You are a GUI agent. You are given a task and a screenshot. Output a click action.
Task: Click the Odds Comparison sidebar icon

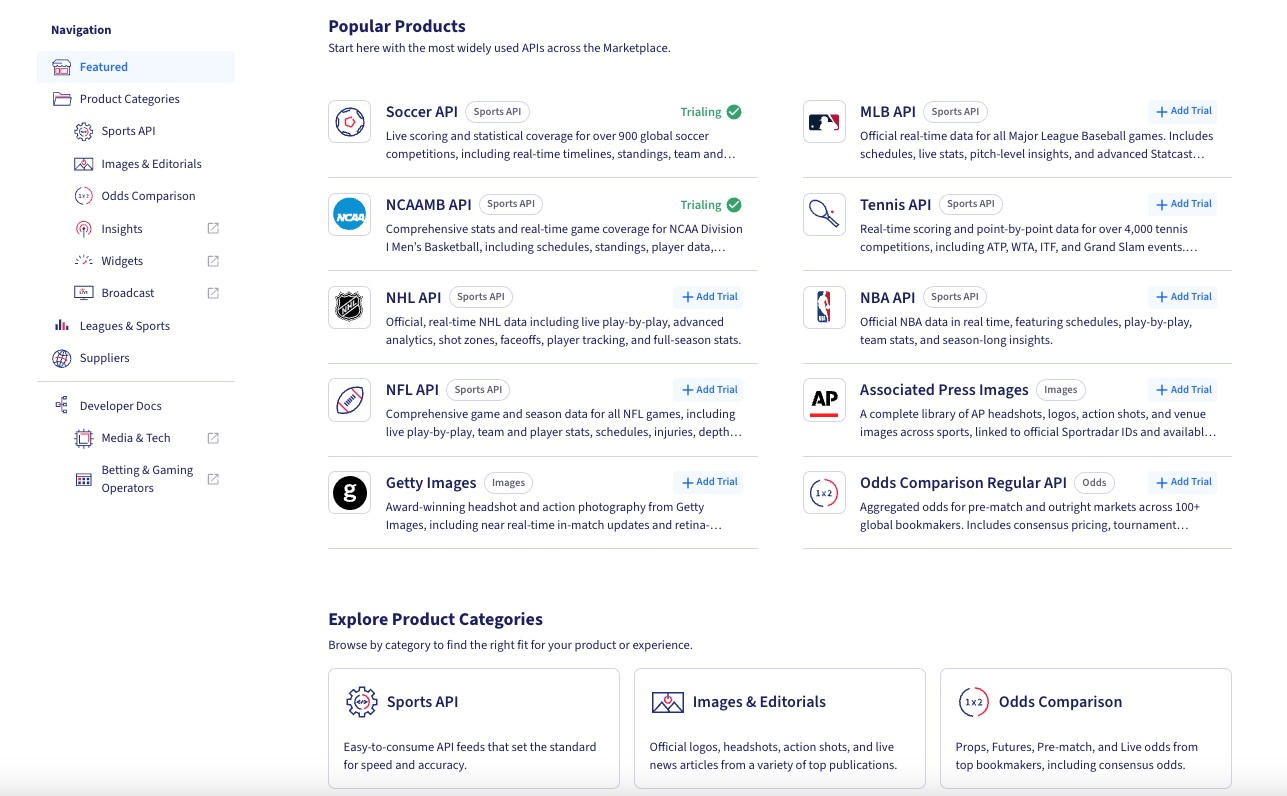pos(84,196)
